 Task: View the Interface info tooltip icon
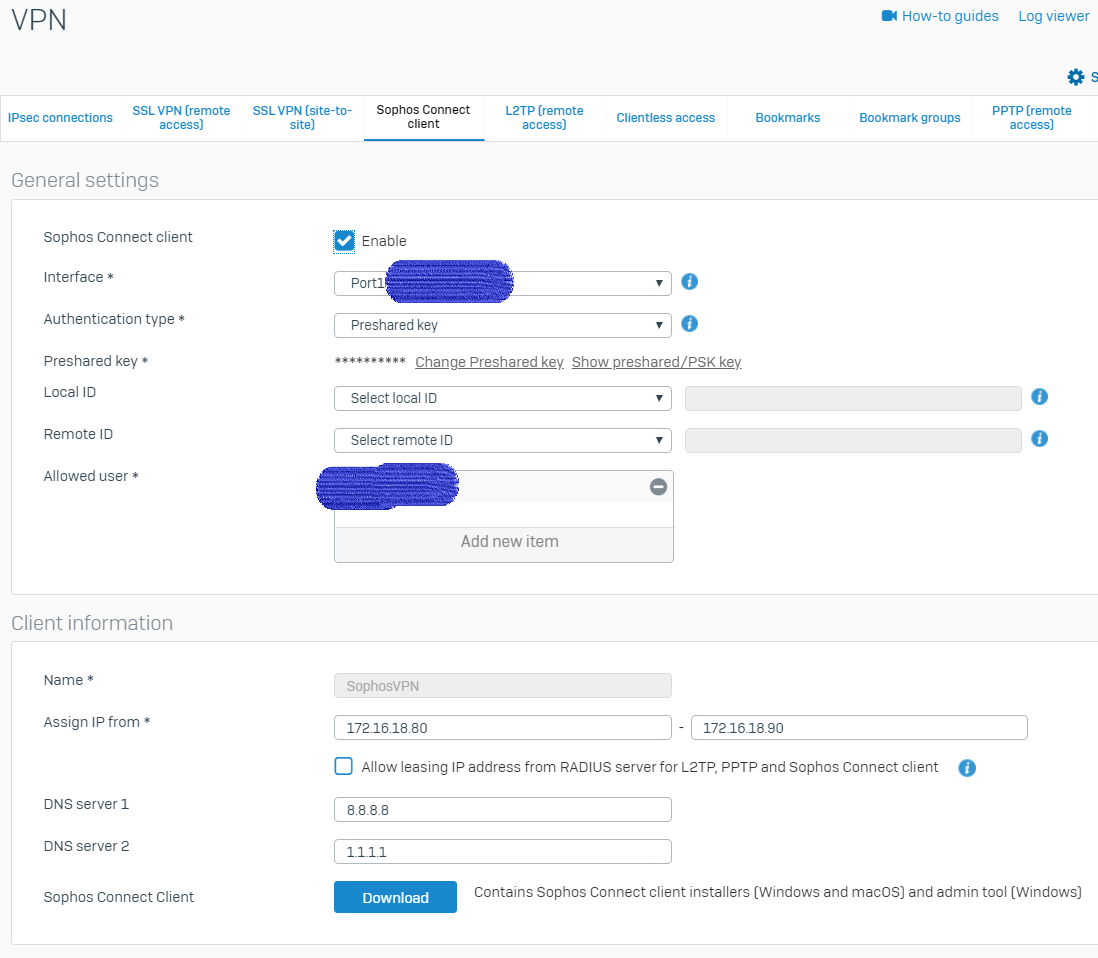pyautogui.click(x=689, y=282)
